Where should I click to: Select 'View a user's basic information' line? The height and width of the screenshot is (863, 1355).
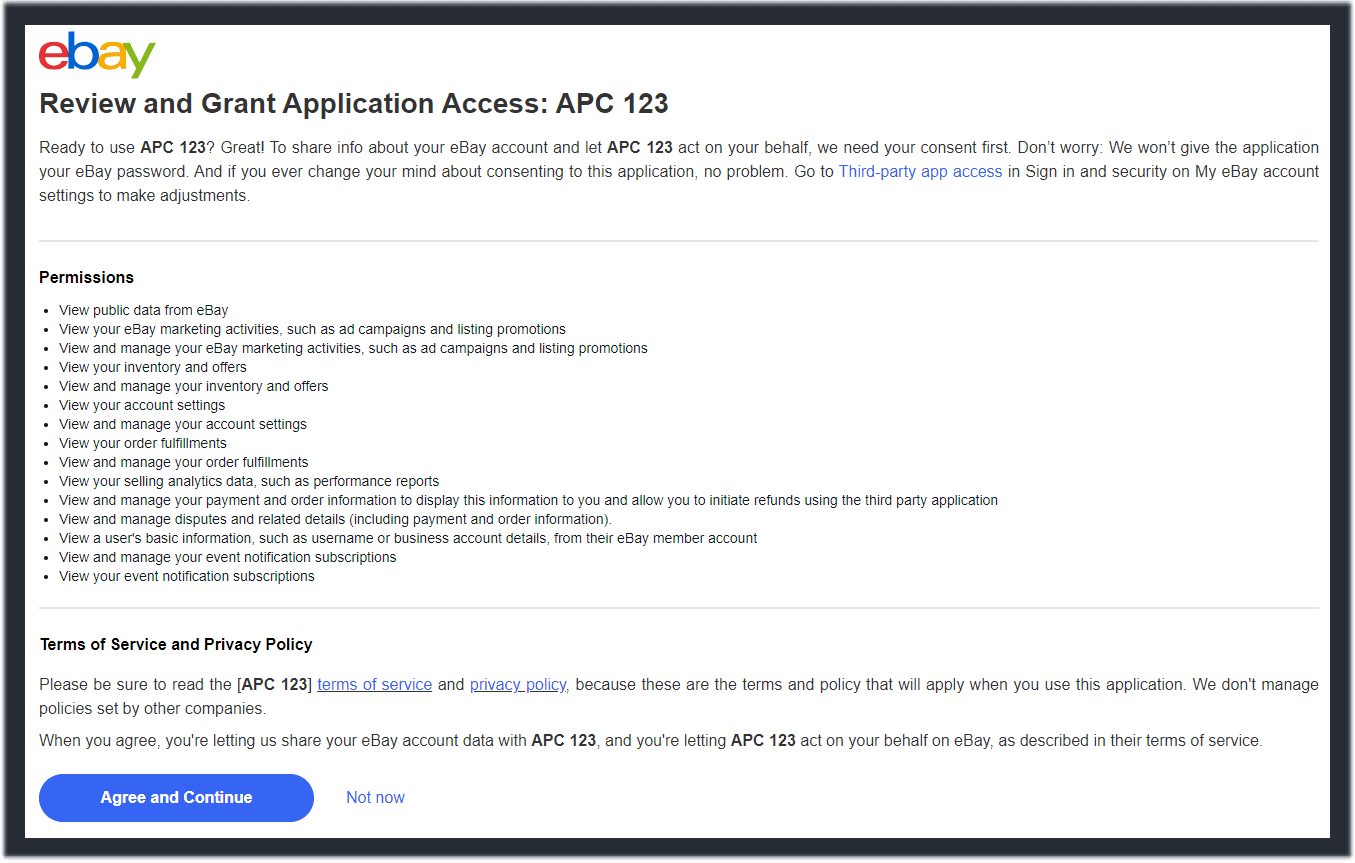click(408, 539)
